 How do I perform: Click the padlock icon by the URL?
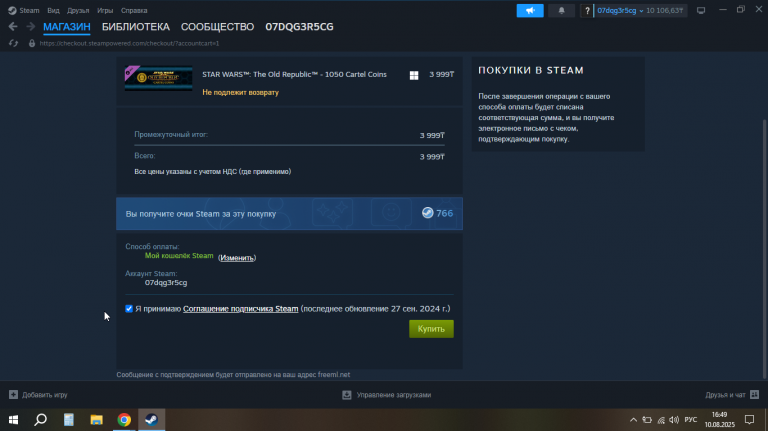pyautogui.click(x=32, y=43)
